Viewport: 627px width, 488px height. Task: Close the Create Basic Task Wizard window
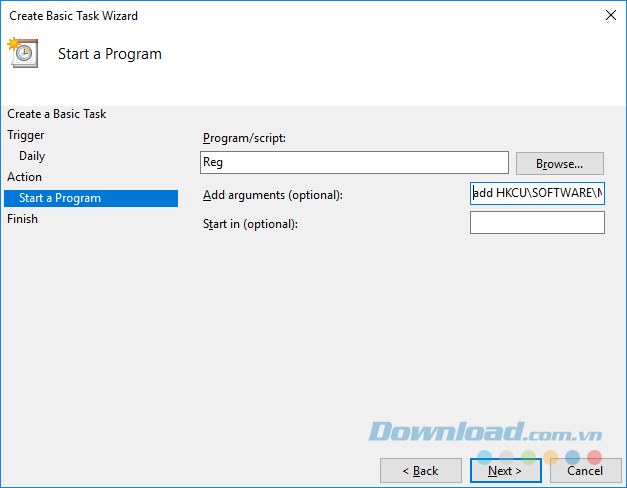click(609, 16)
